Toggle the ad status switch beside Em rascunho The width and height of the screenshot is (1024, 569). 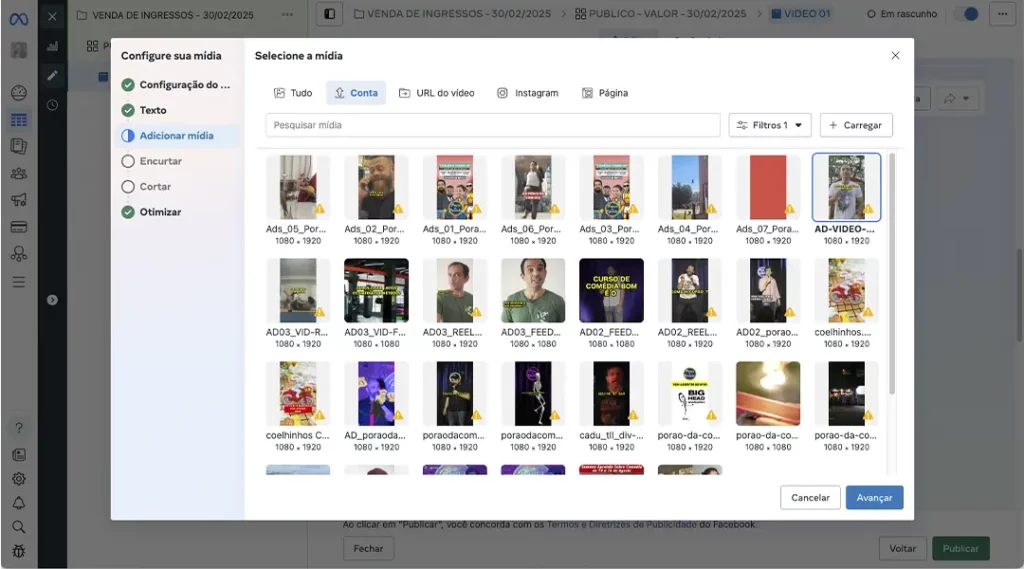(965, 14)
